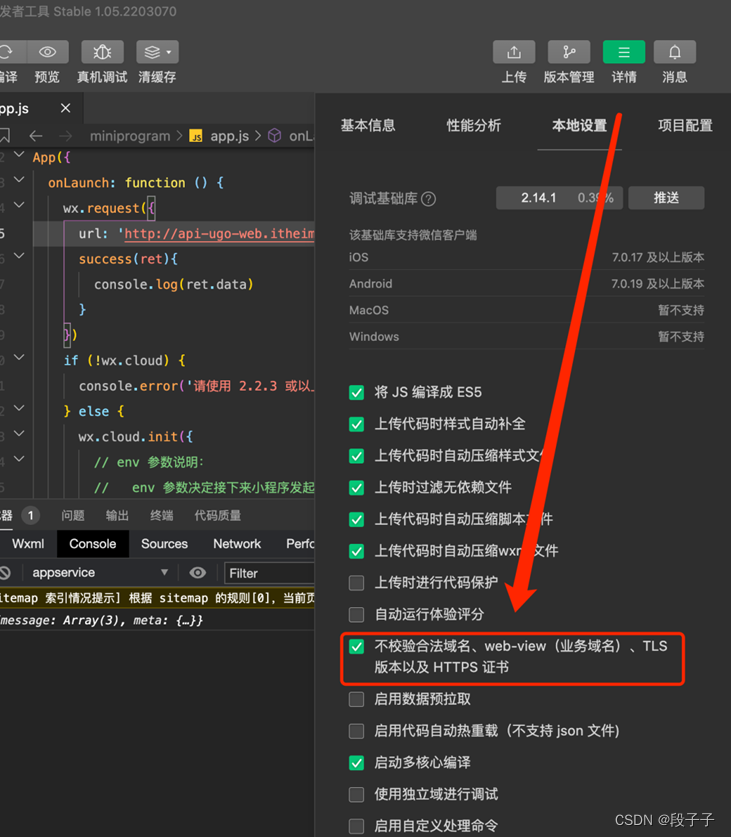Viewport: 731px width, 837px height.
Task: Open the Network devtools tab
Action: coord(237,544)
